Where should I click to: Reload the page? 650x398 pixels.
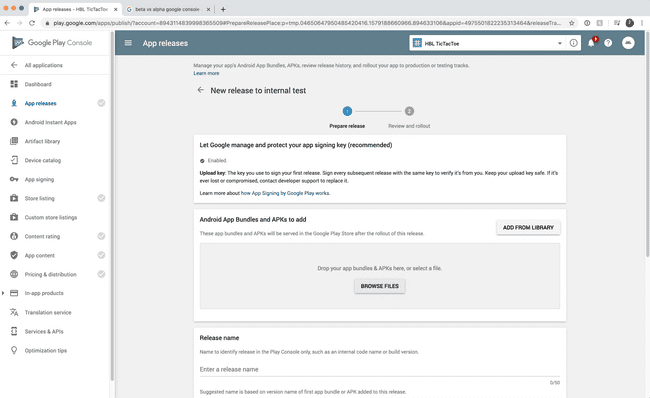tap(32, 23)
